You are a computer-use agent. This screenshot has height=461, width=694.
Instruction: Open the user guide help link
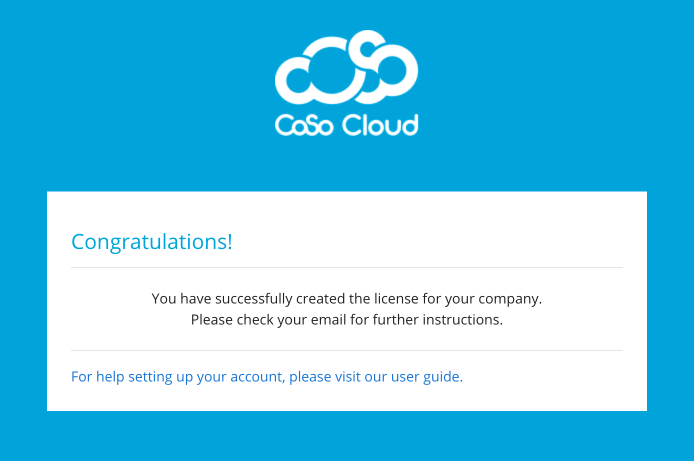[267, 377]
